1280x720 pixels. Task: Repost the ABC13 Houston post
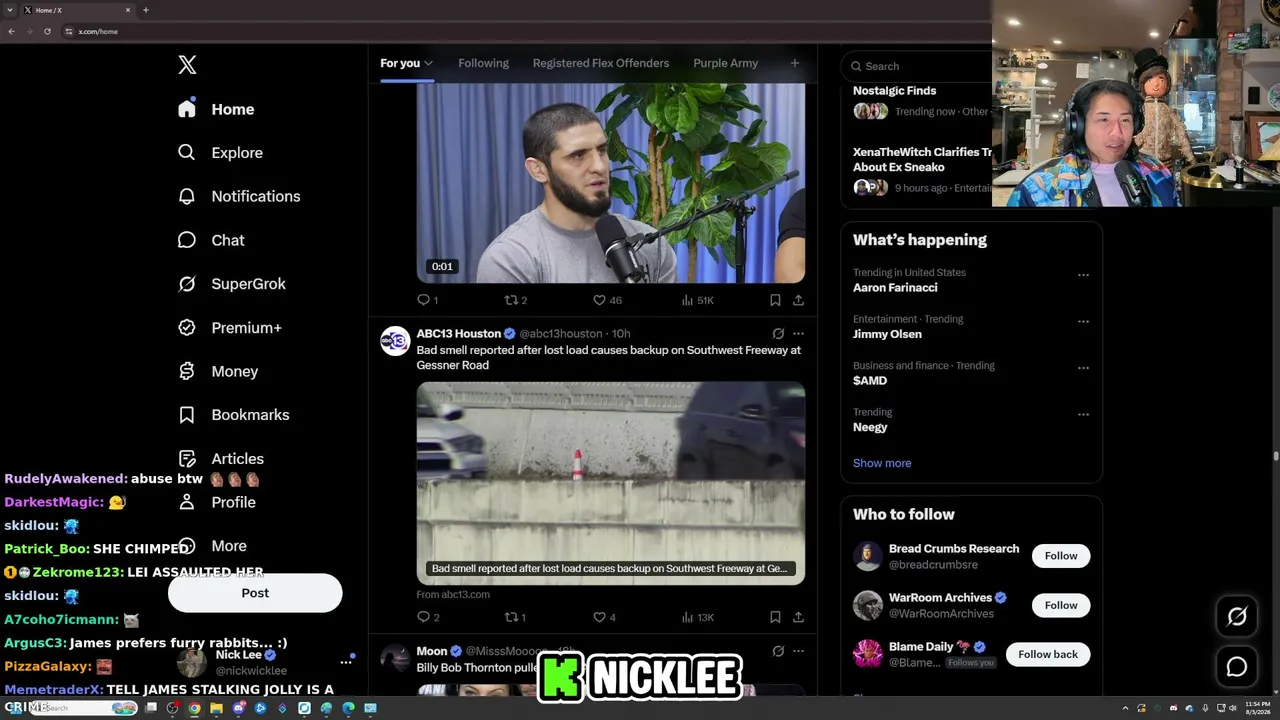[x=515, y=617]
